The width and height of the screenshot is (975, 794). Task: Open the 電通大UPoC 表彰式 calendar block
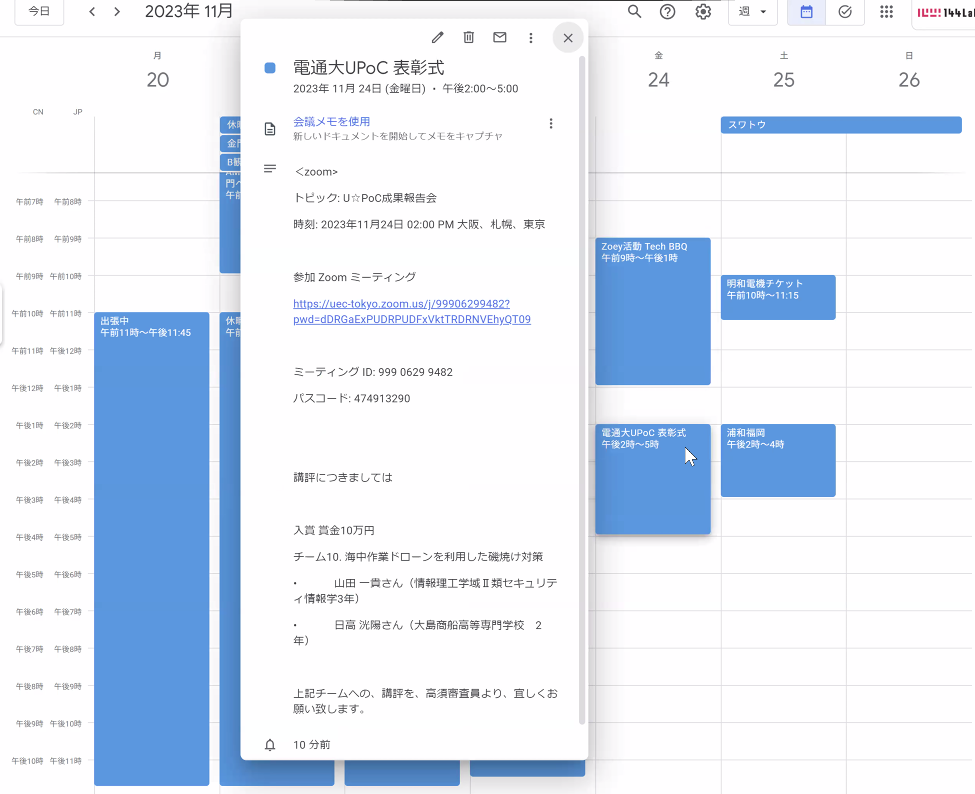point(653,479)
